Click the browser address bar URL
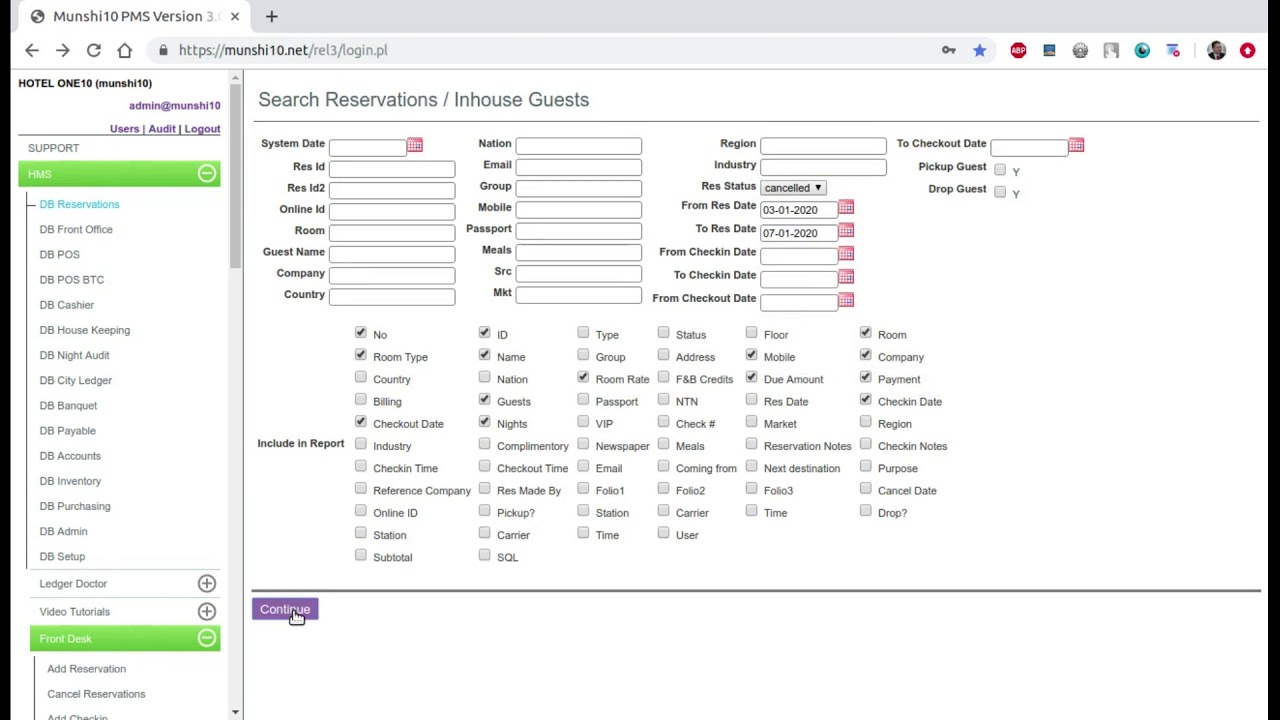Image resolution: width=1280 pixels, height=720 pixels. click(283, 50)
